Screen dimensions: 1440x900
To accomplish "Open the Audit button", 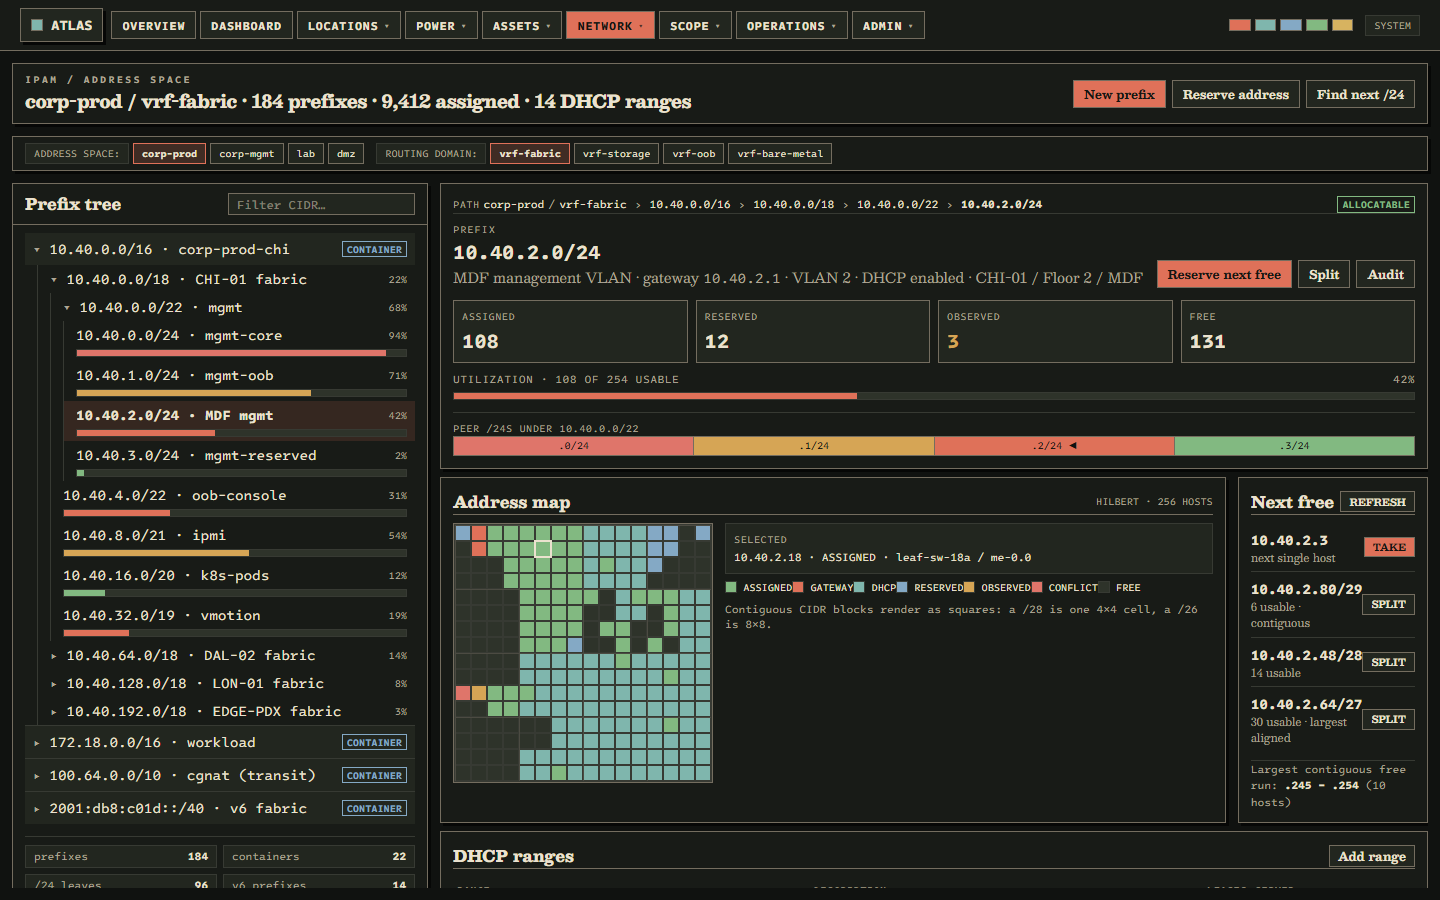I will (x=1385, y=274).
